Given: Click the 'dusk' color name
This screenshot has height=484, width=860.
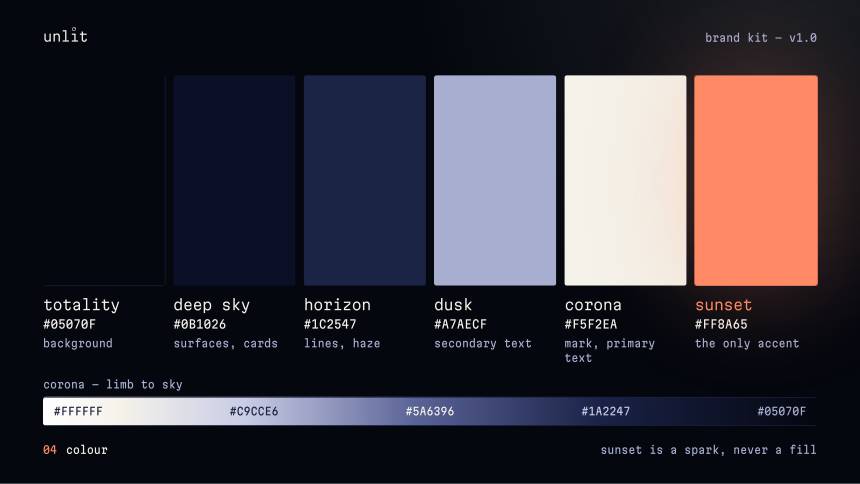Looking at the screenshot, I should (453, 305).
